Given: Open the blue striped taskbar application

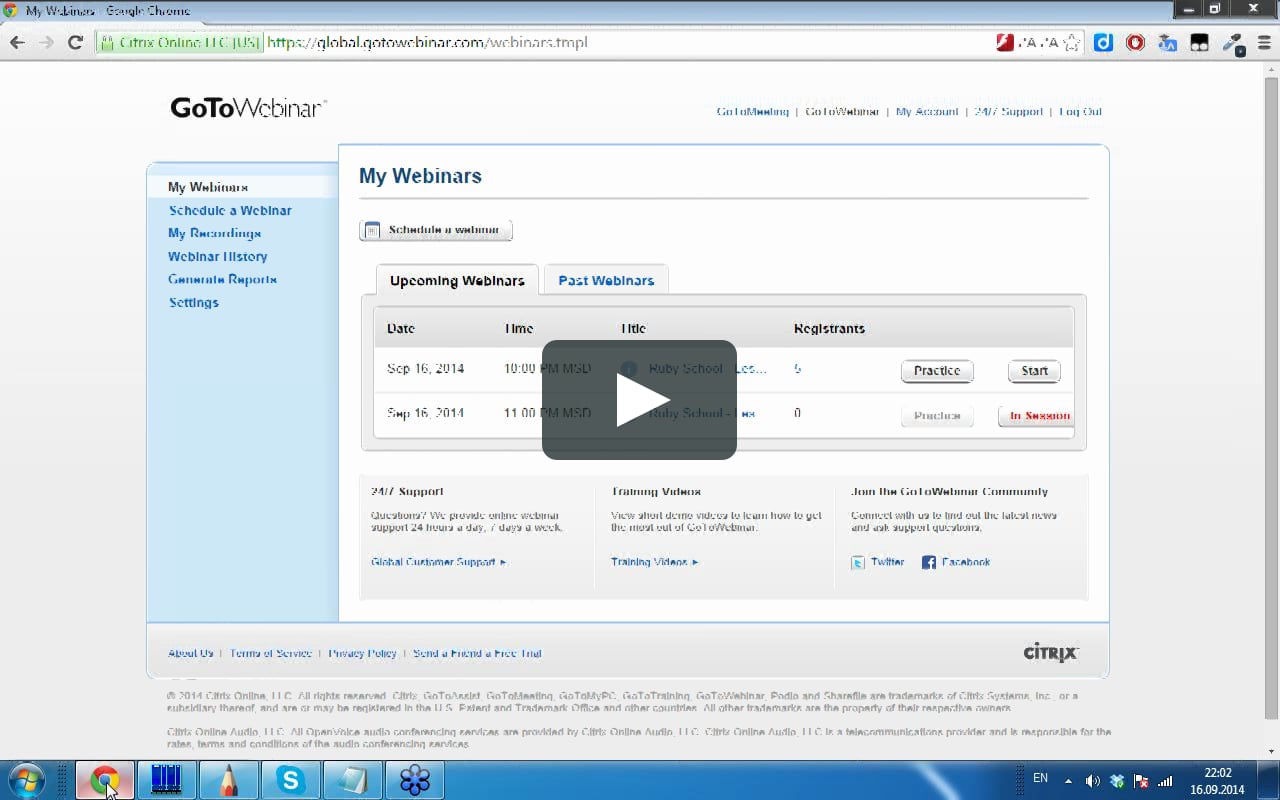Looking at the screenshot, I should pos(166,780).
